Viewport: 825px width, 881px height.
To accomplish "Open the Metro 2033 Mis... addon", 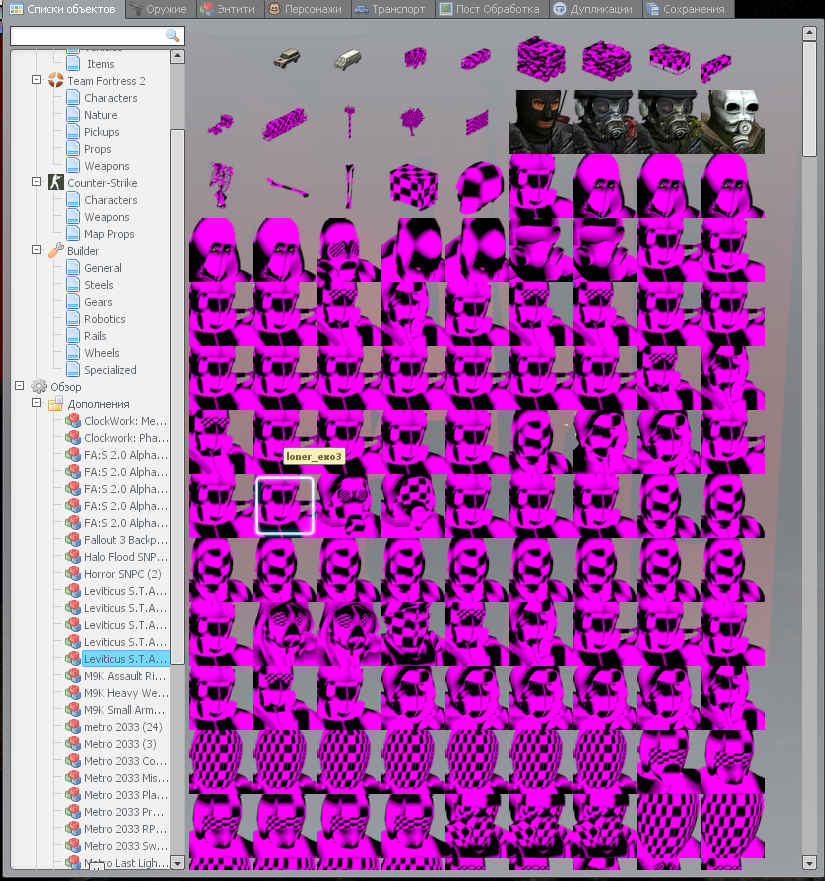I will tap(126, 778).
